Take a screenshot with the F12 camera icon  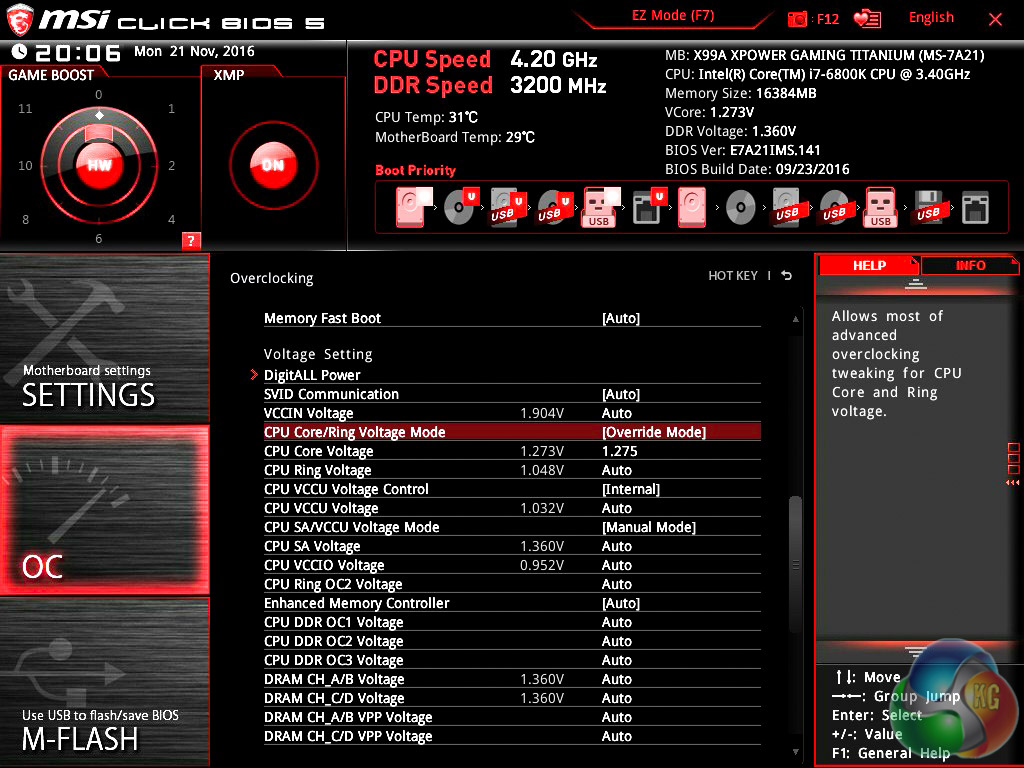tap(797, 19)
